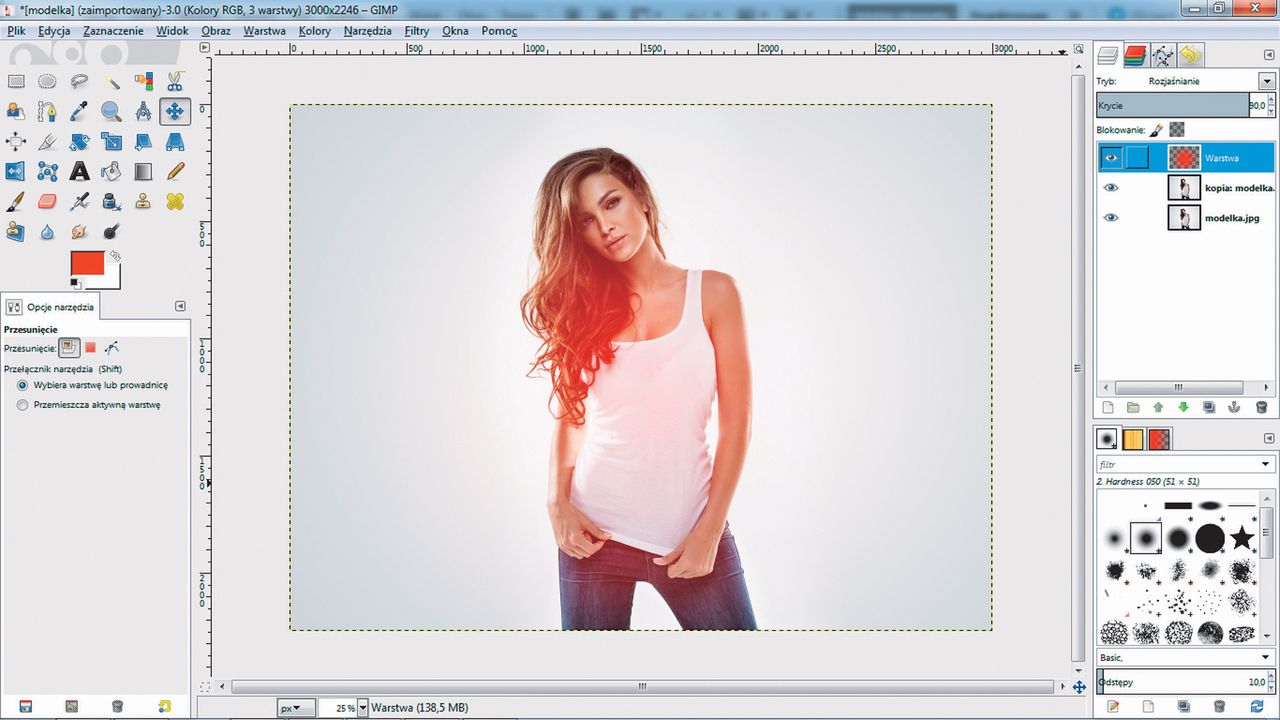
Task: Adjust the Odstępy spacing slider
Action: pos(1185,682)
